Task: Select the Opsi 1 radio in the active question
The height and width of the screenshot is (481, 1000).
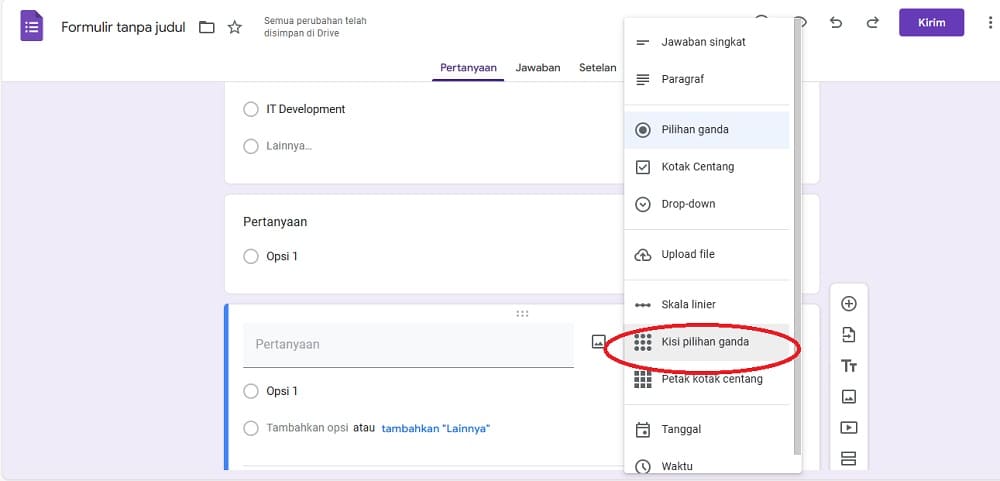Action: 251,391
